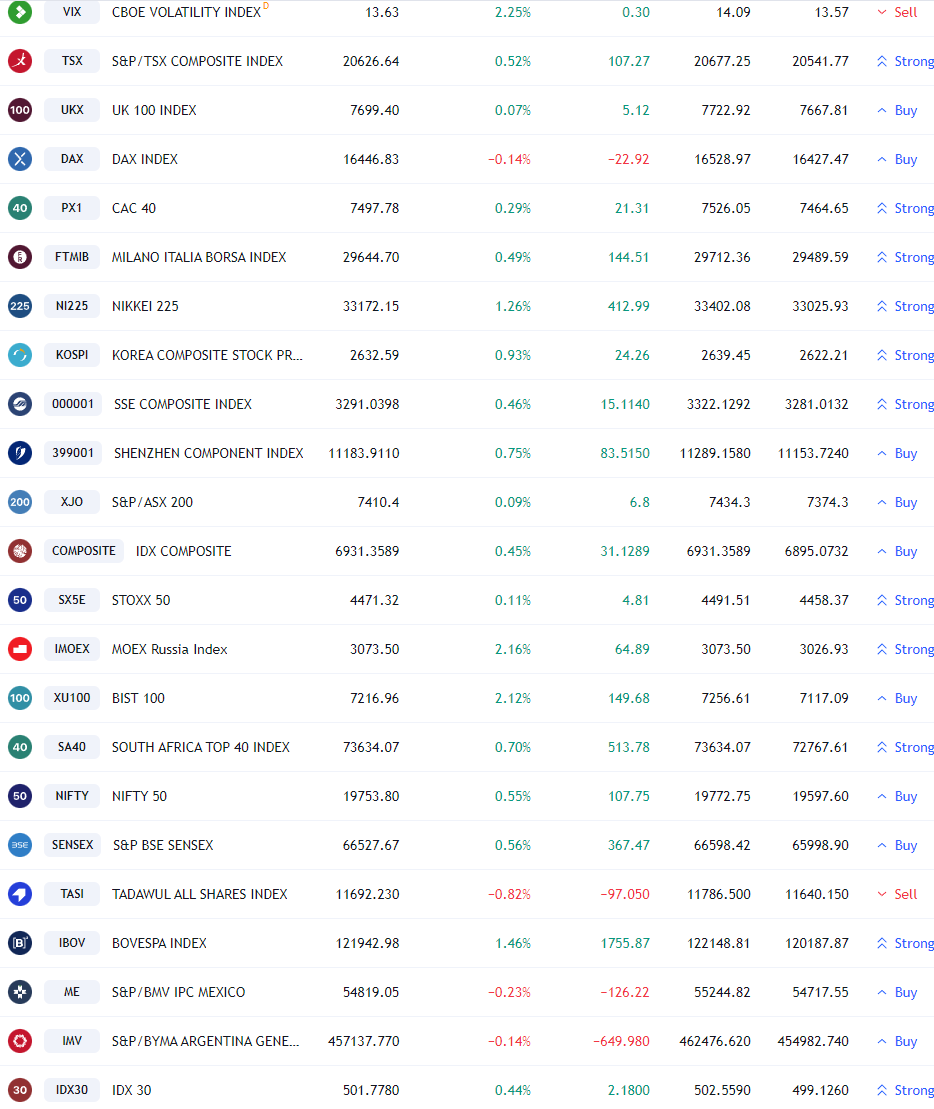This screenshot has width=934, height=1109.
Task: Click the Shenzhen Component logo icon
Action: point(20,453)
